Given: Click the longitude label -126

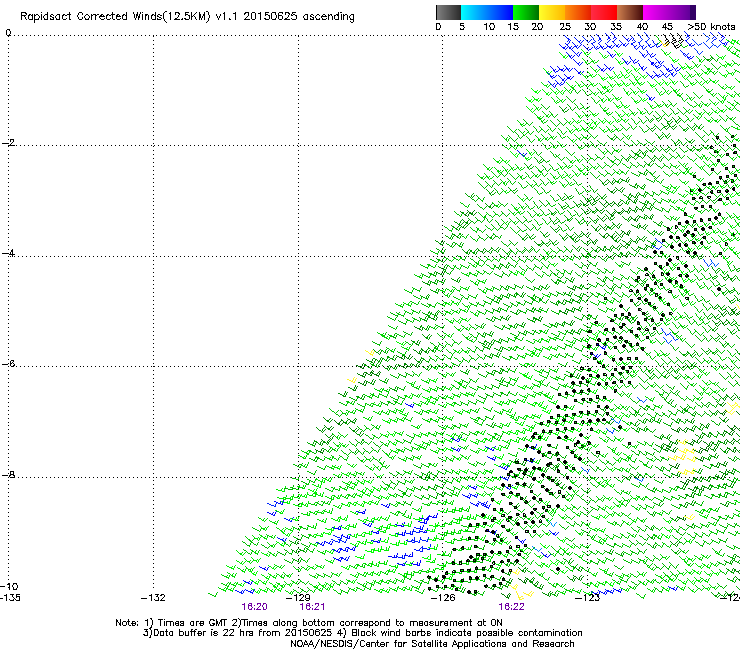Looking at the screenshot, I should [443, 598].
